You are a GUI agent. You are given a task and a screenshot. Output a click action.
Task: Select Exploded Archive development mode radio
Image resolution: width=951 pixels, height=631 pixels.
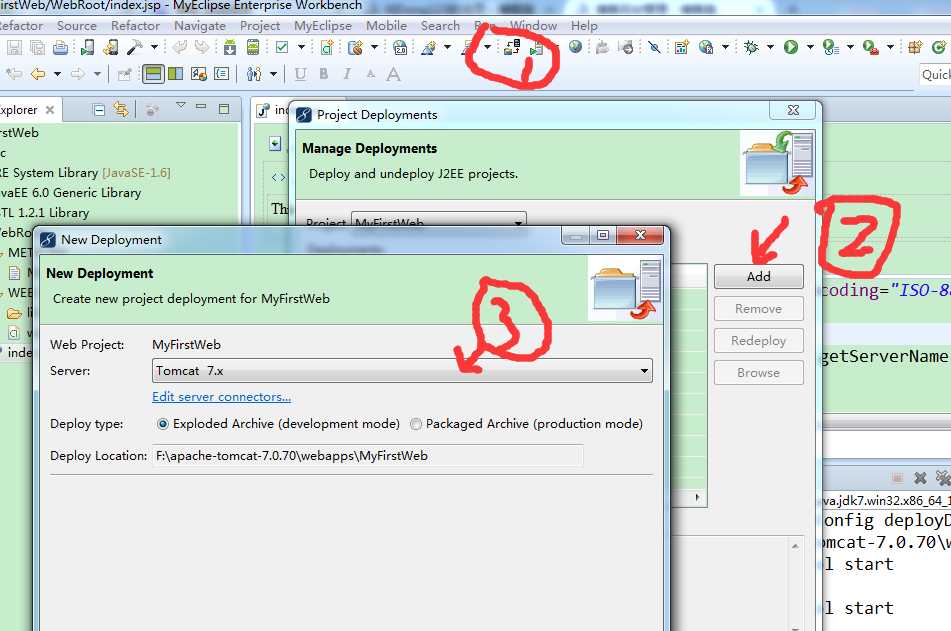[163, 424]
